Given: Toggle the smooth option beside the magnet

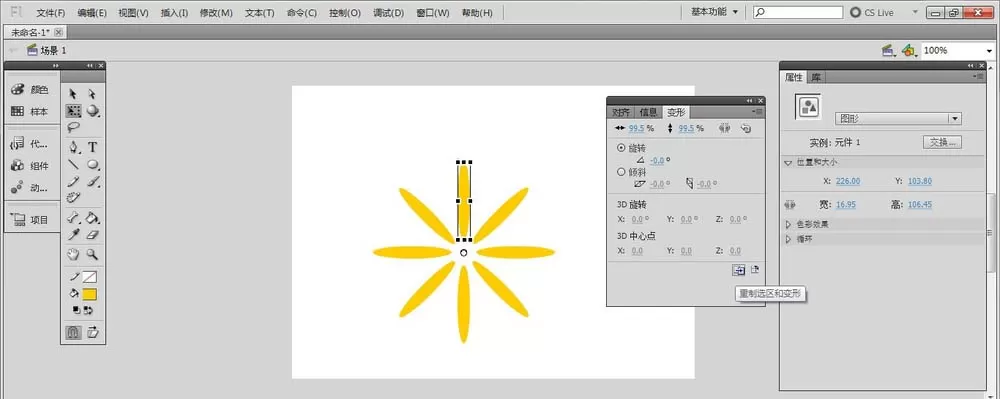Looking at the screenshot, I should tap(93, 332).
